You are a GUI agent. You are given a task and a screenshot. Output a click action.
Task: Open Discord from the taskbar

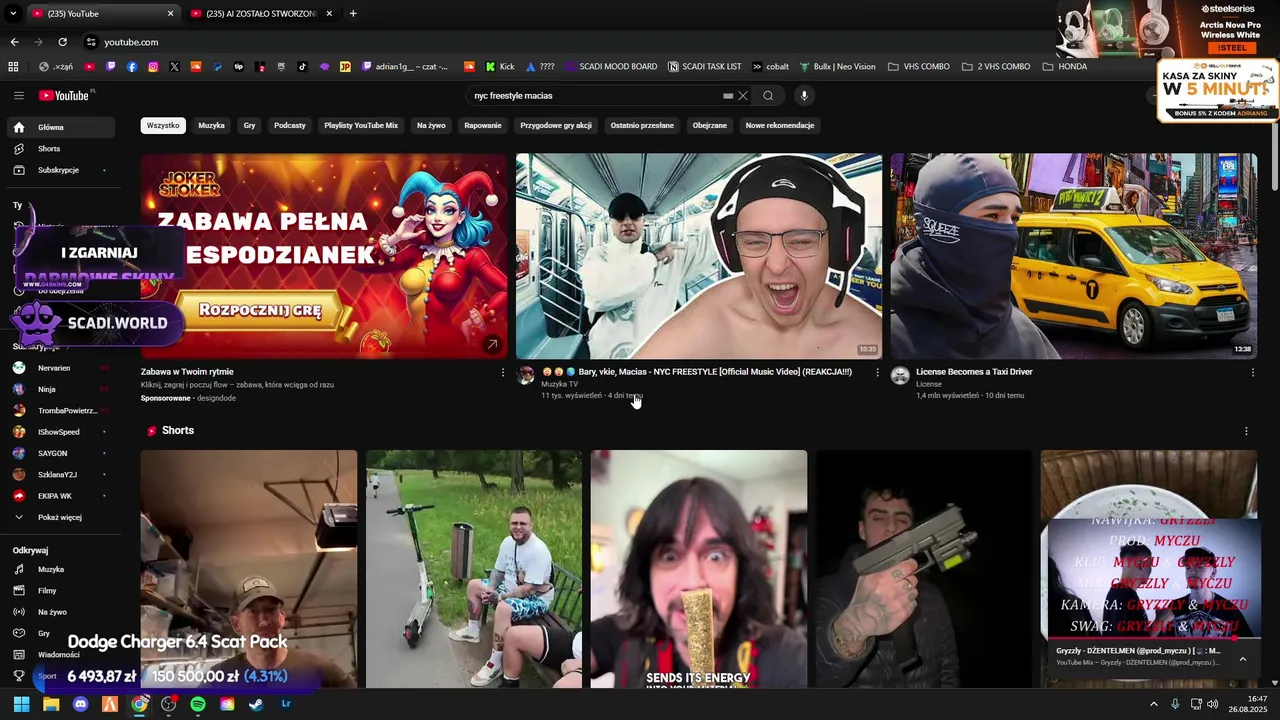(x=81, y=704)
